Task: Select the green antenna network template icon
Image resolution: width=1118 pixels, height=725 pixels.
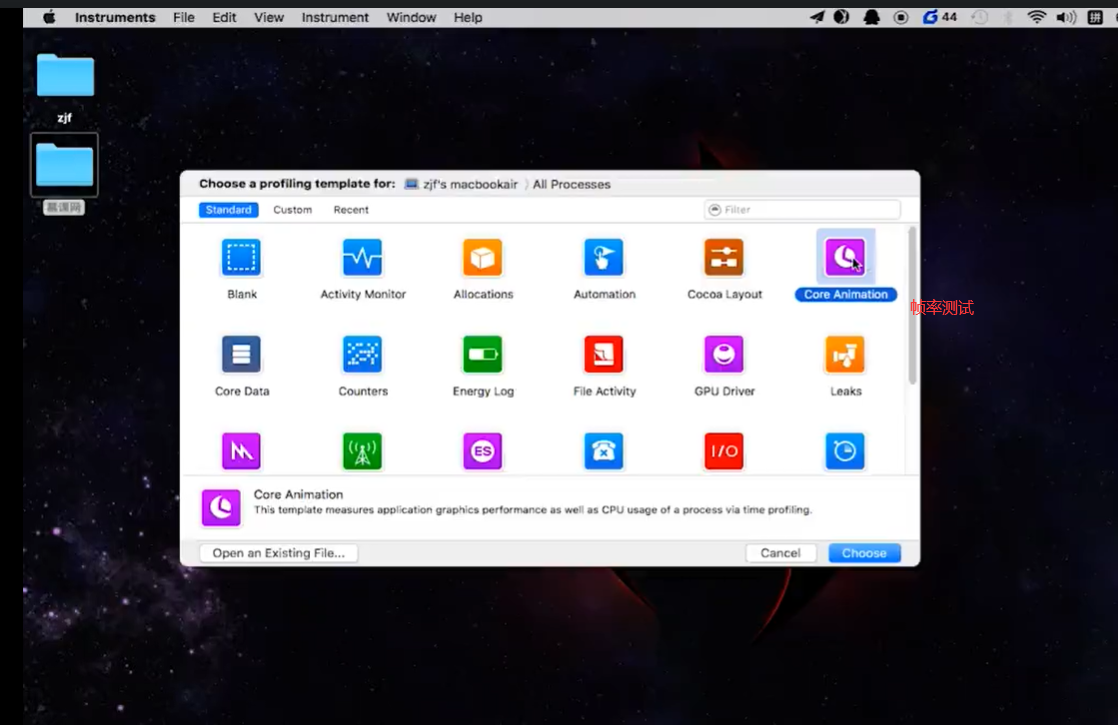Action: [x=362, y=451]
